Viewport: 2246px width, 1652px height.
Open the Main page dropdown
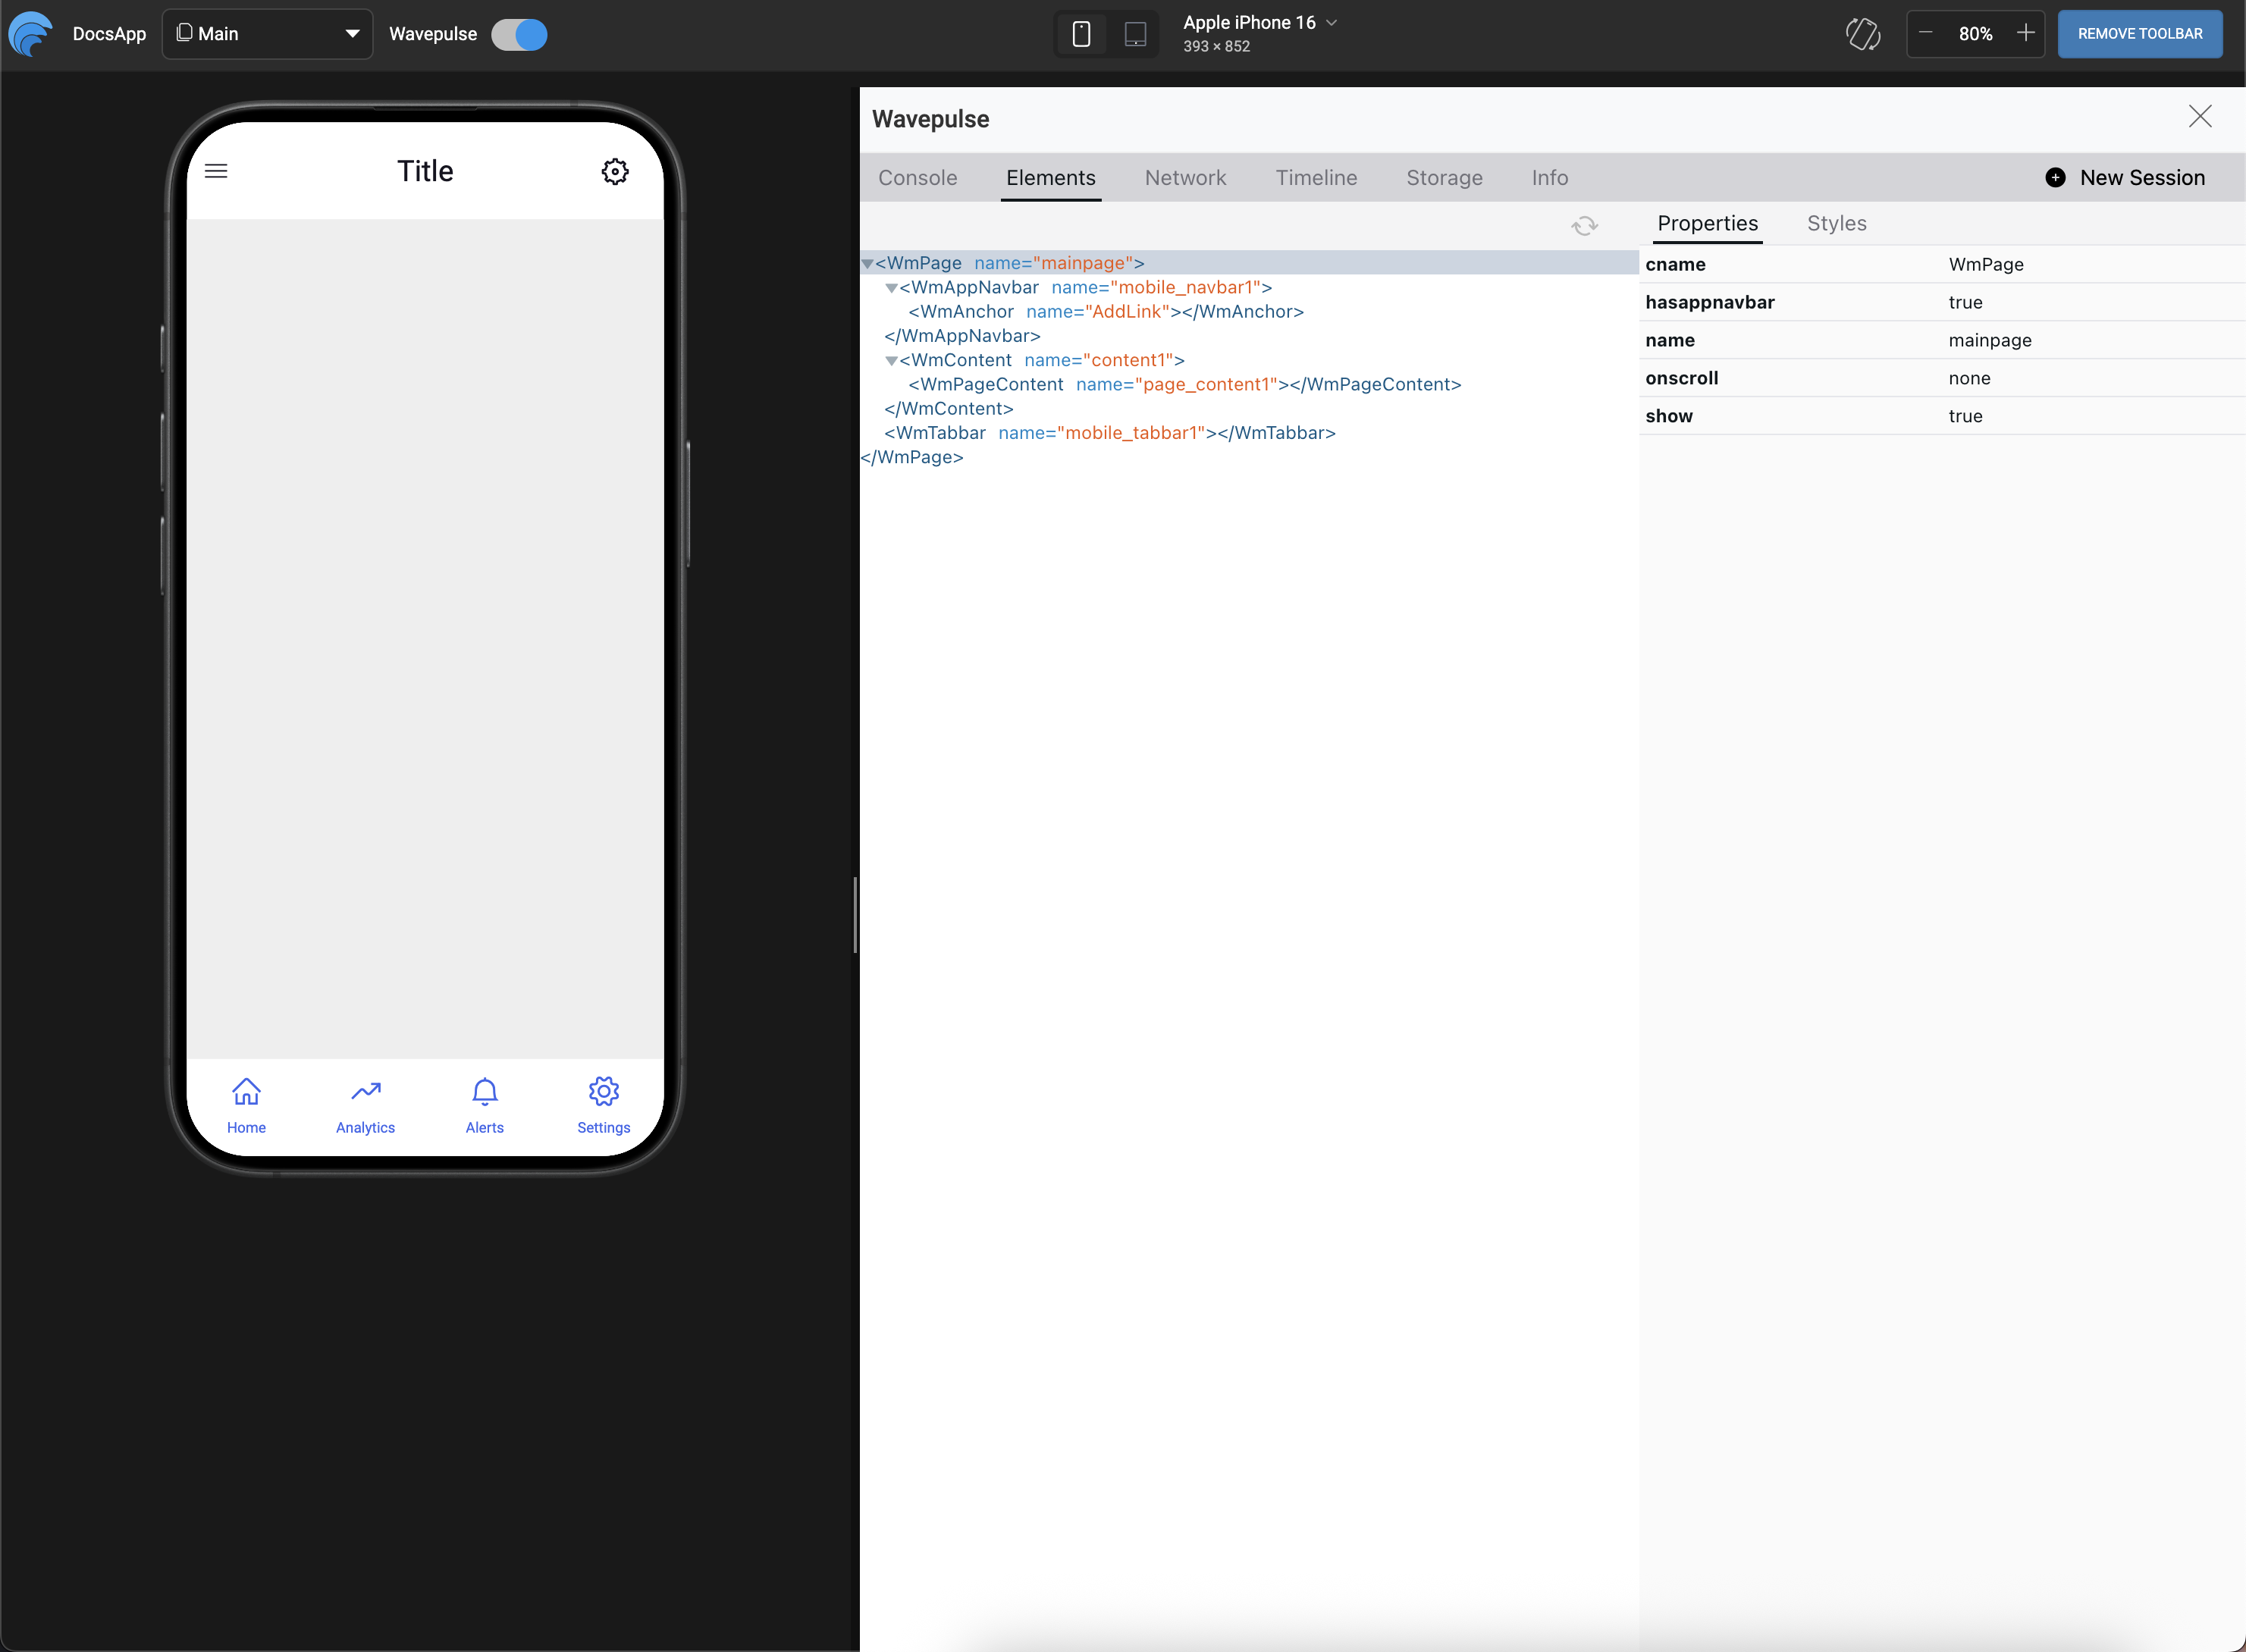[x=267, y=34]
